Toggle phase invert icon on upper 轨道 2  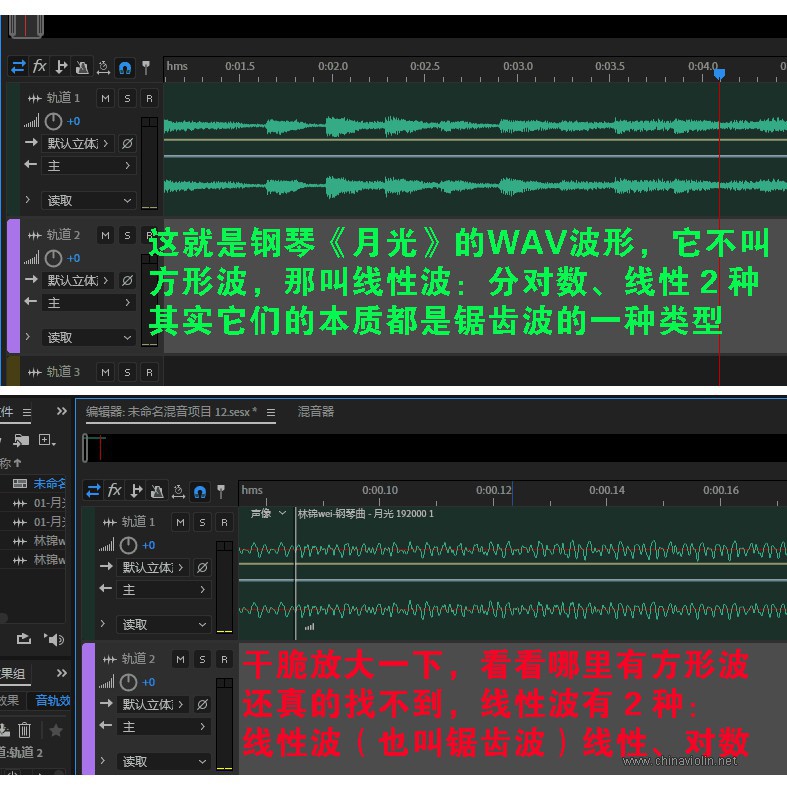127,281
